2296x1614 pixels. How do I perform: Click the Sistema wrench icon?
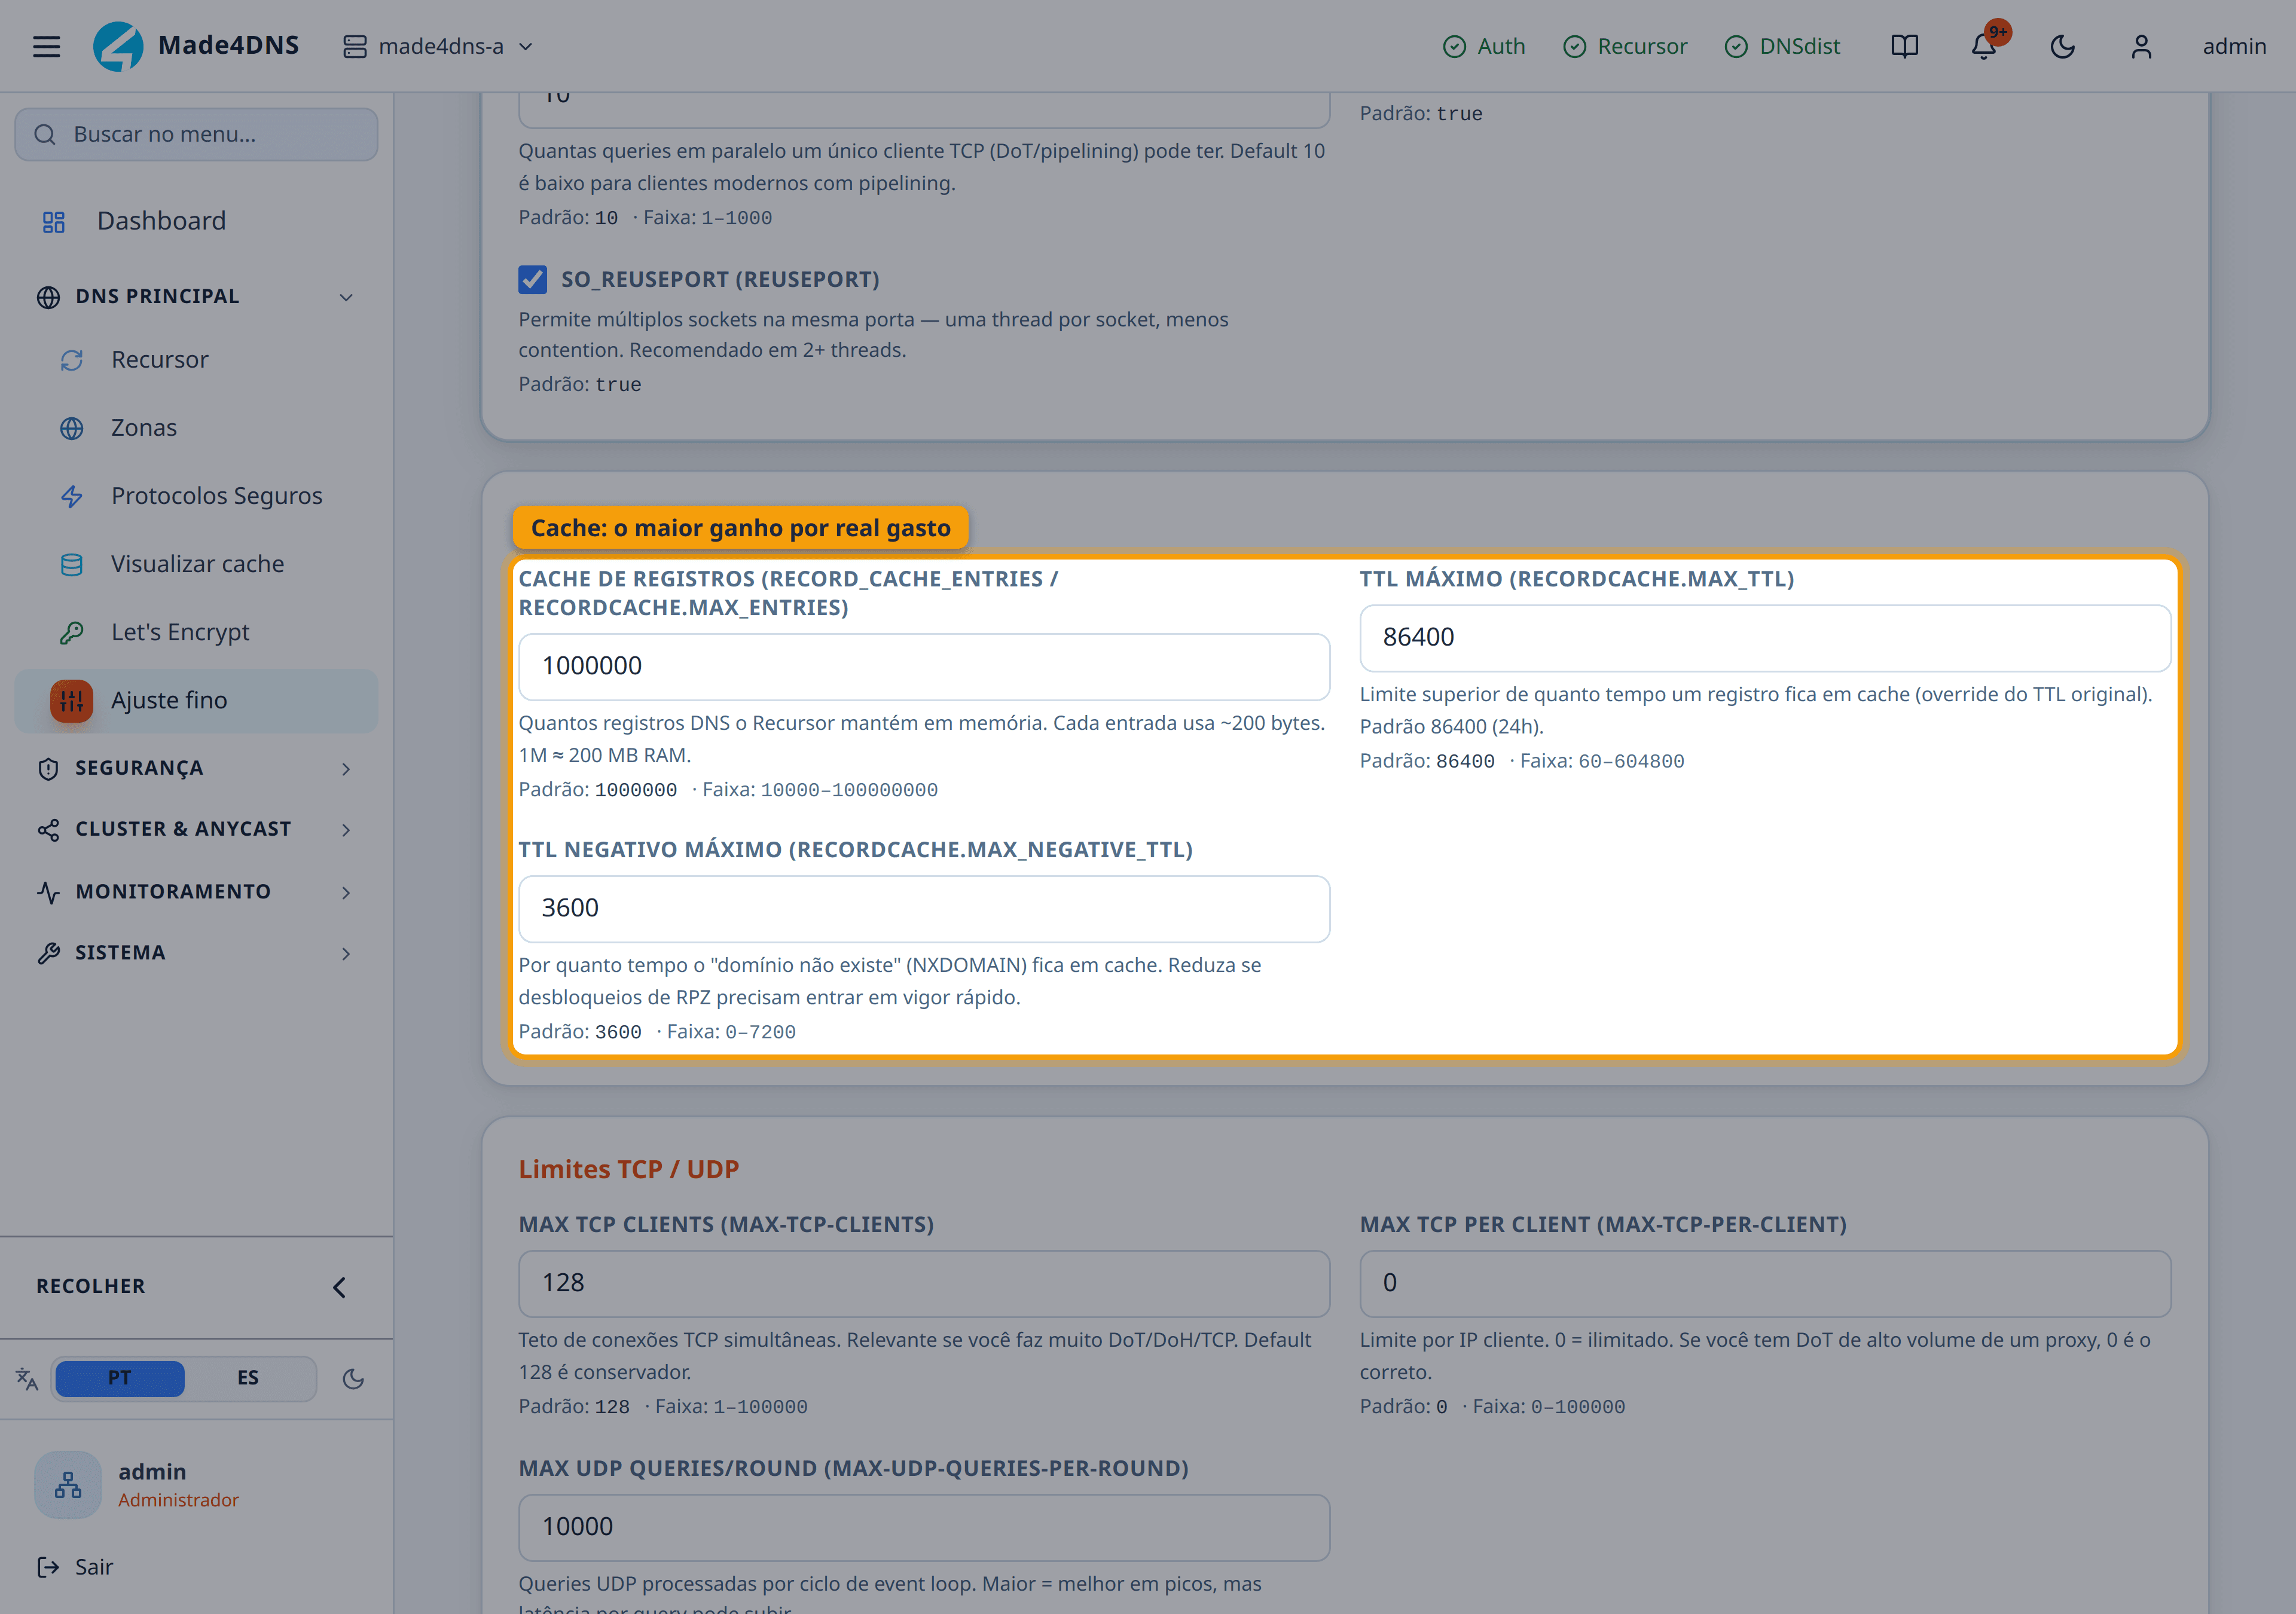(x=48, y=954)
